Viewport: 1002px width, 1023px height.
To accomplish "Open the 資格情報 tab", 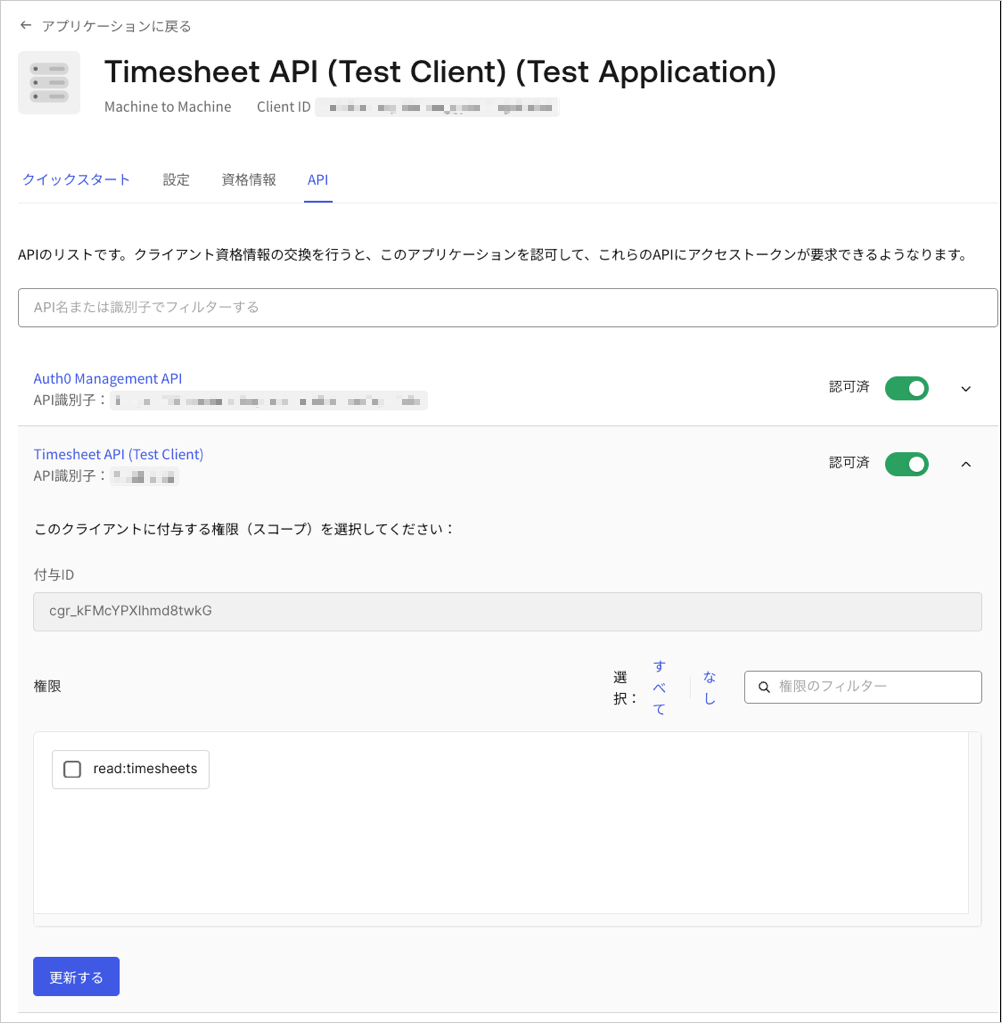I will point(249,179).
